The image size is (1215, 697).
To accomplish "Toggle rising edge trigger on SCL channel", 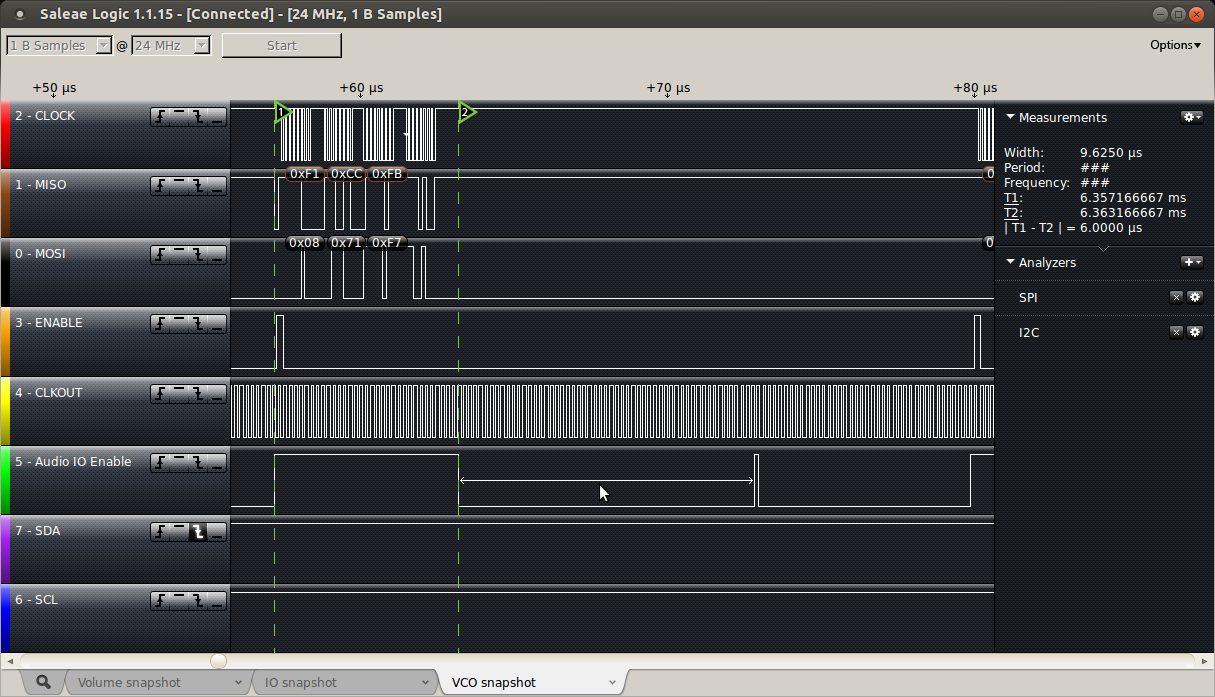I will pos(161,601).
